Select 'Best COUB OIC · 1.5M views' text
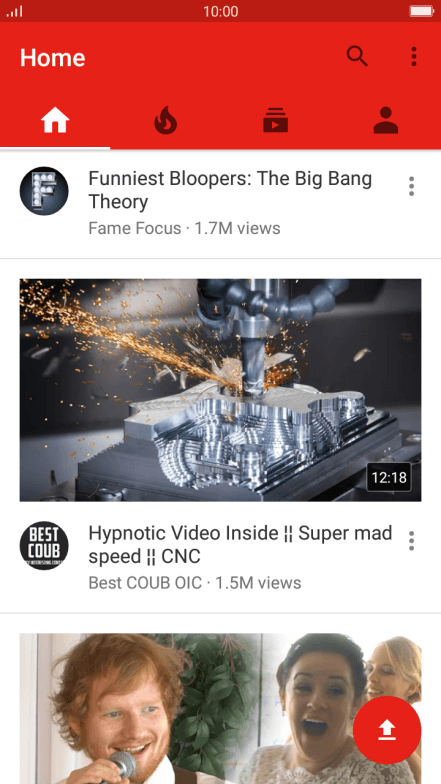 point(195,583)
